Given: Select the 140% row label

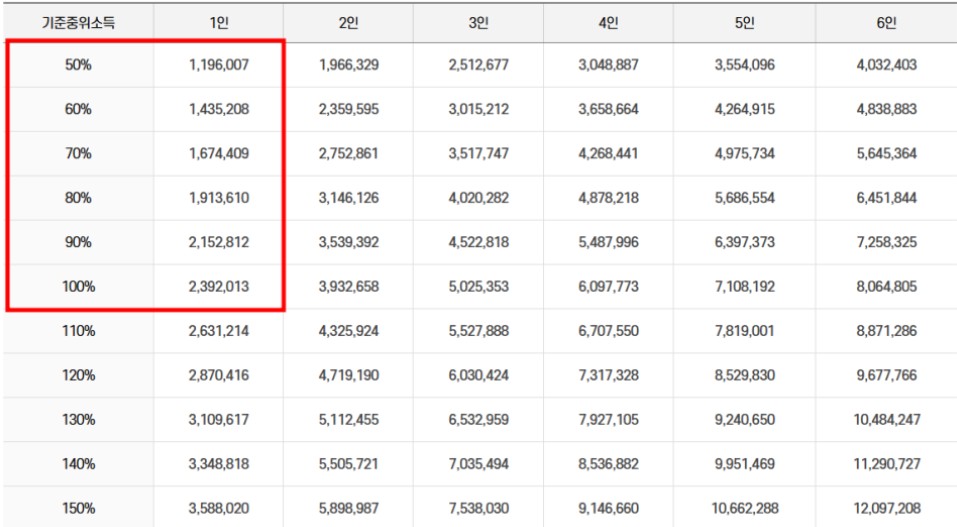Looking at the screenshot, I should click(78, 464).
